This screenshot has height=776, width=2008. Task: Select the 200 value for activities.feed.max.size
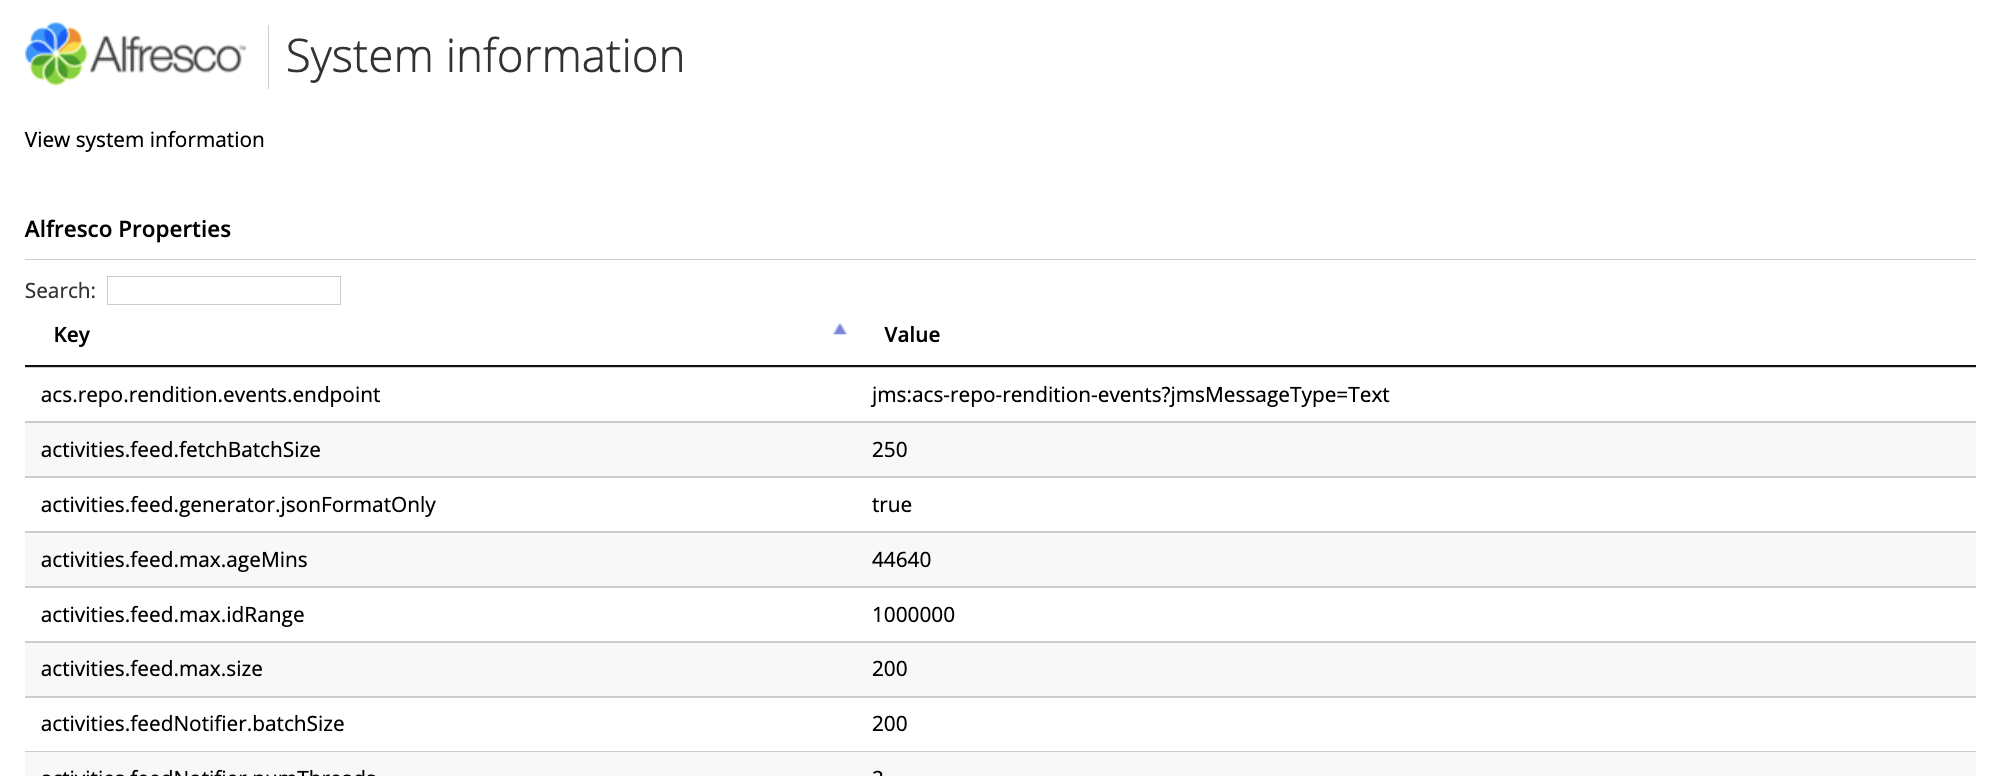(x=890, y=669)
